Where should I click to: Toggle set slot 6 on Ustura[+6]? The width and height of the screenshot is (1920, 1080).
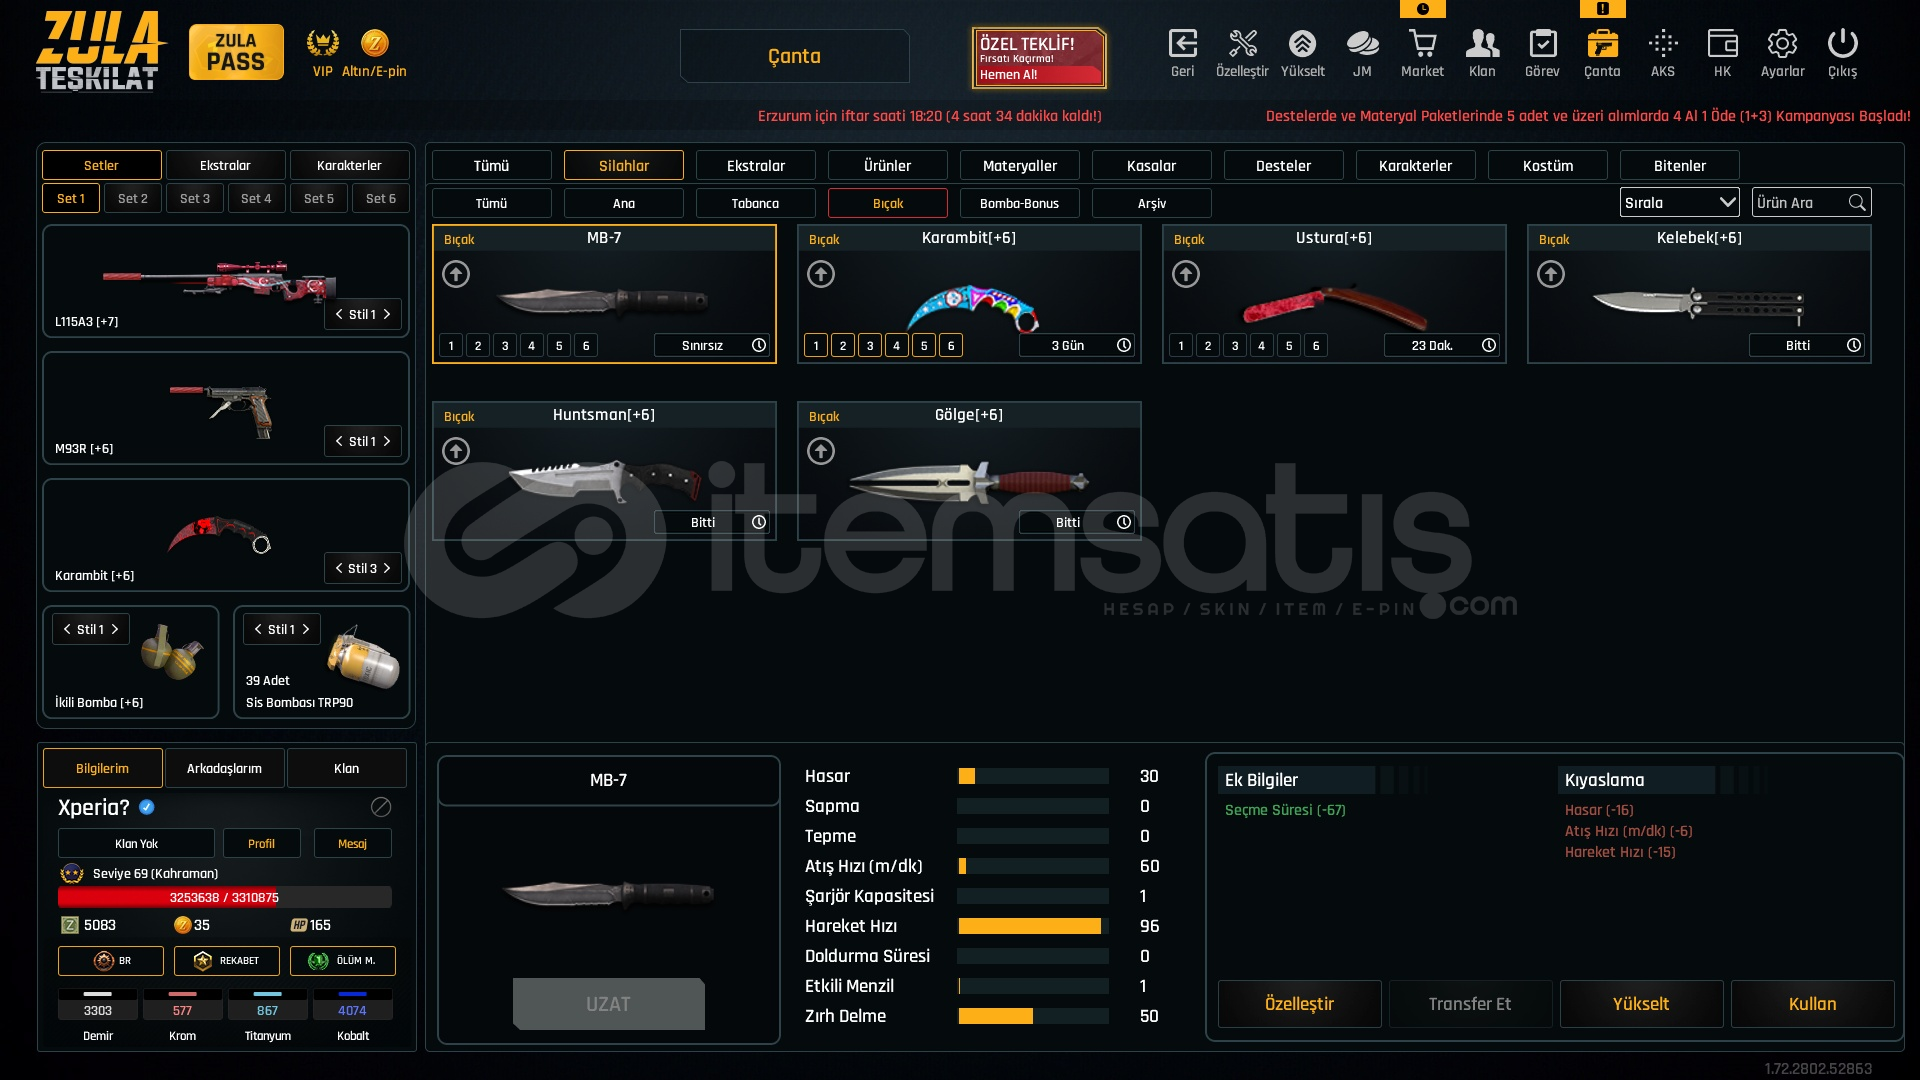coord(1316,346)
